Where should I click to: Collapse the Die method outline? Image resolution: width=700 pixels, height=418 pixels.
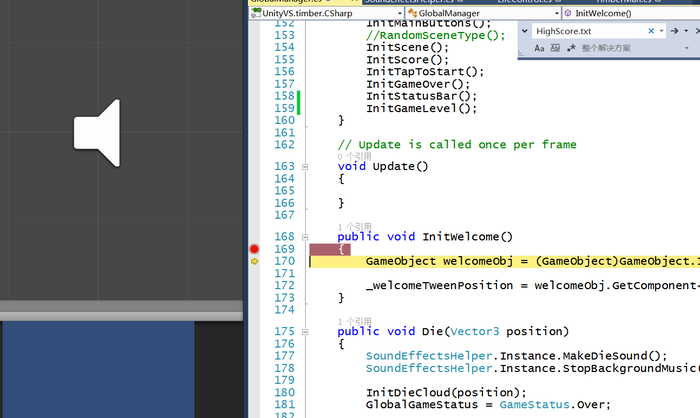tap(305, 331)
